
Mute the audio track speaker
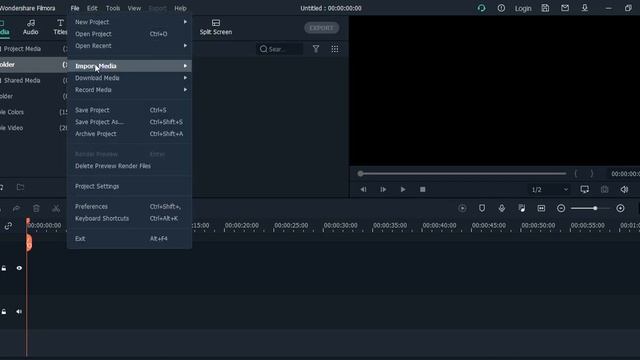click(19, 311)
